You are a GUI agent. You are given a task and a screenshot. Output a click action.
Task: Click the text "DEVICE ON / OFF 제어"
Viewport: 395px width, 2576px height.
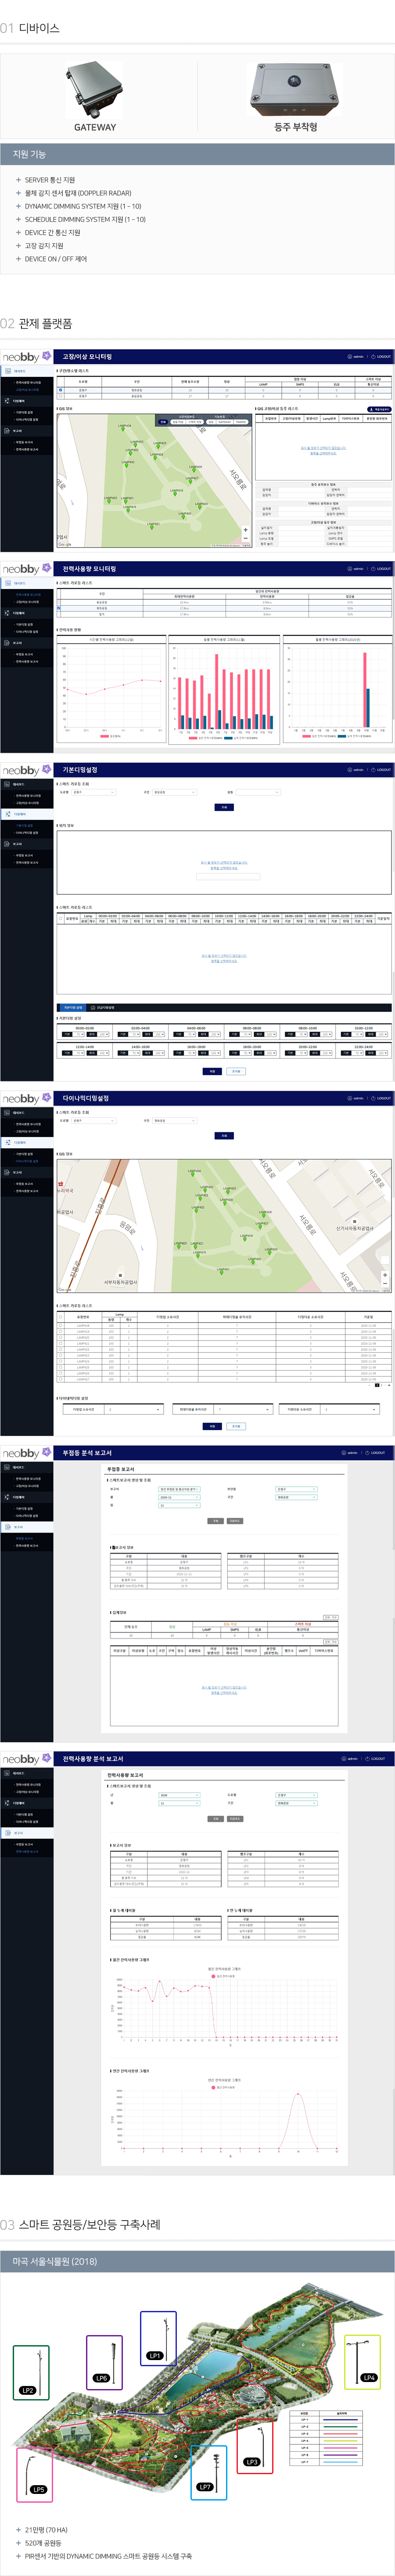pyautogui.click(x=56, y=259)
